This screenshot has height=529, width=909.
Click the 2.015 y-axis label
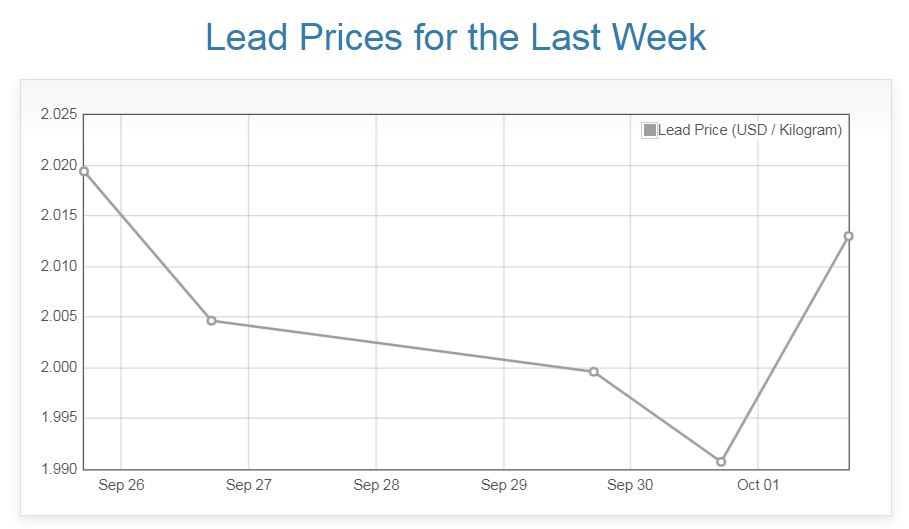coord(58,216)
